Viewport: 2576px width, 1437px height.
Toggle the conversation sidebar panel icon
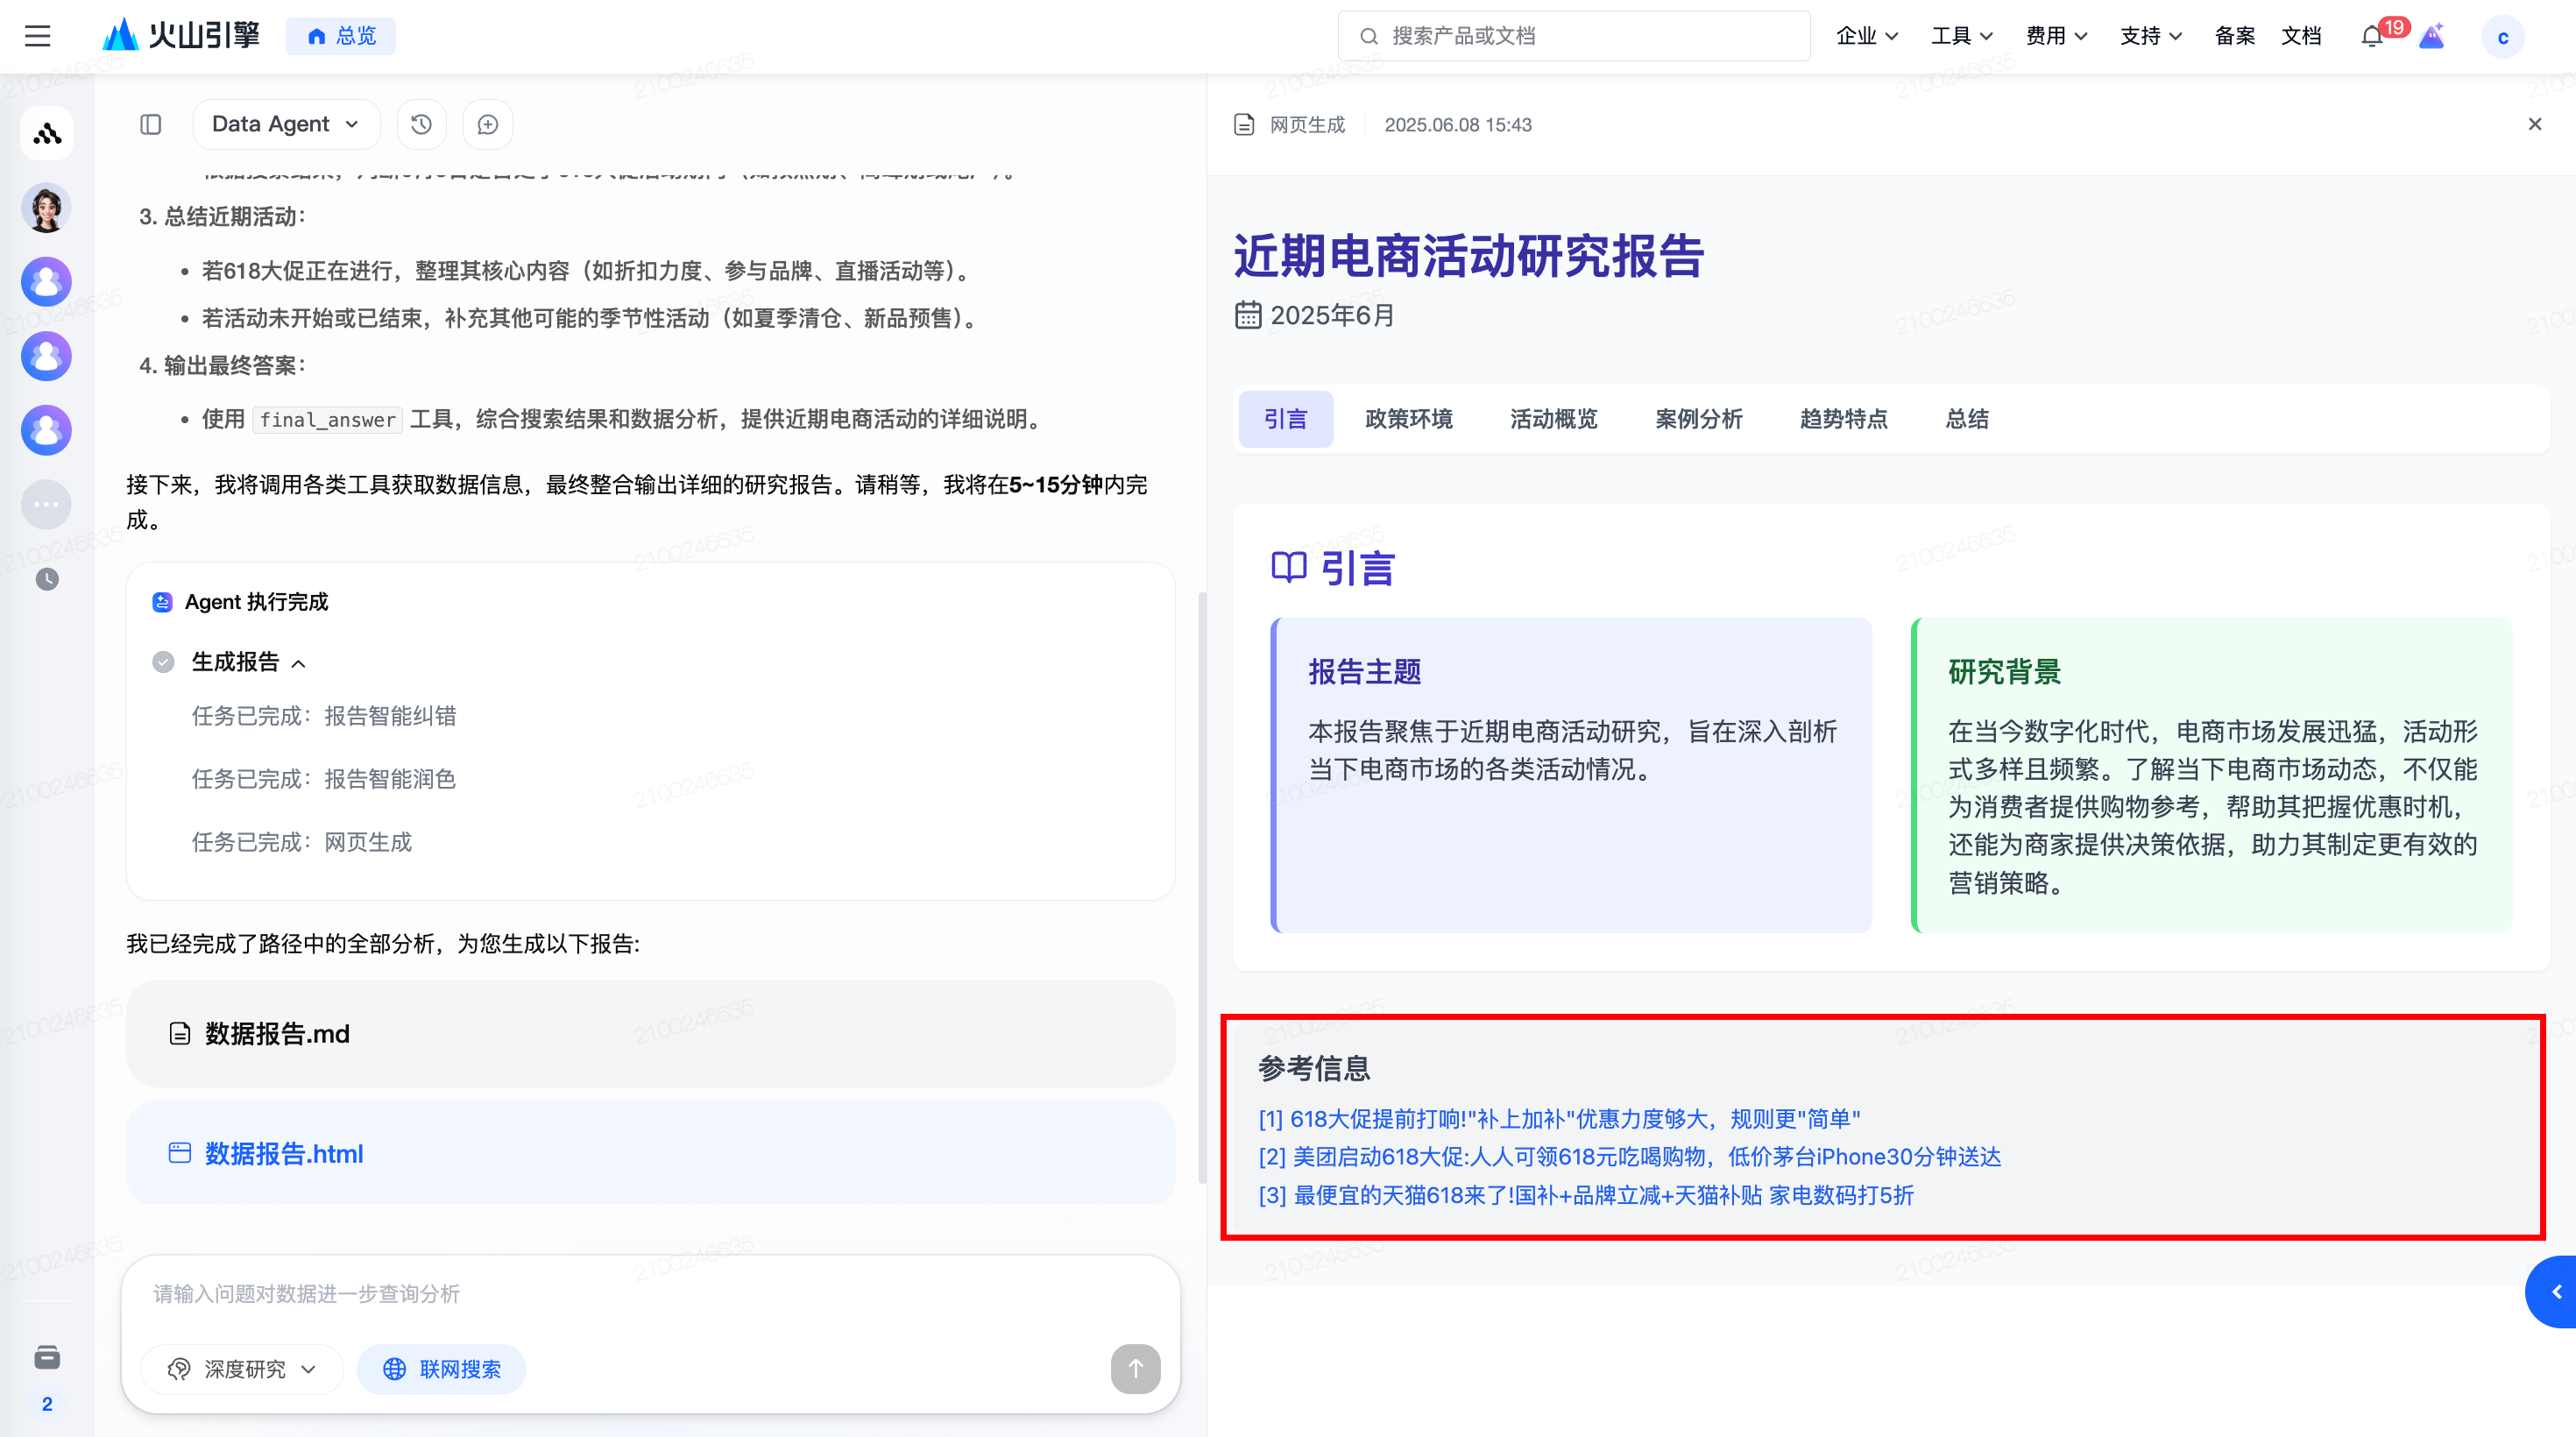[x=151, y=124]
